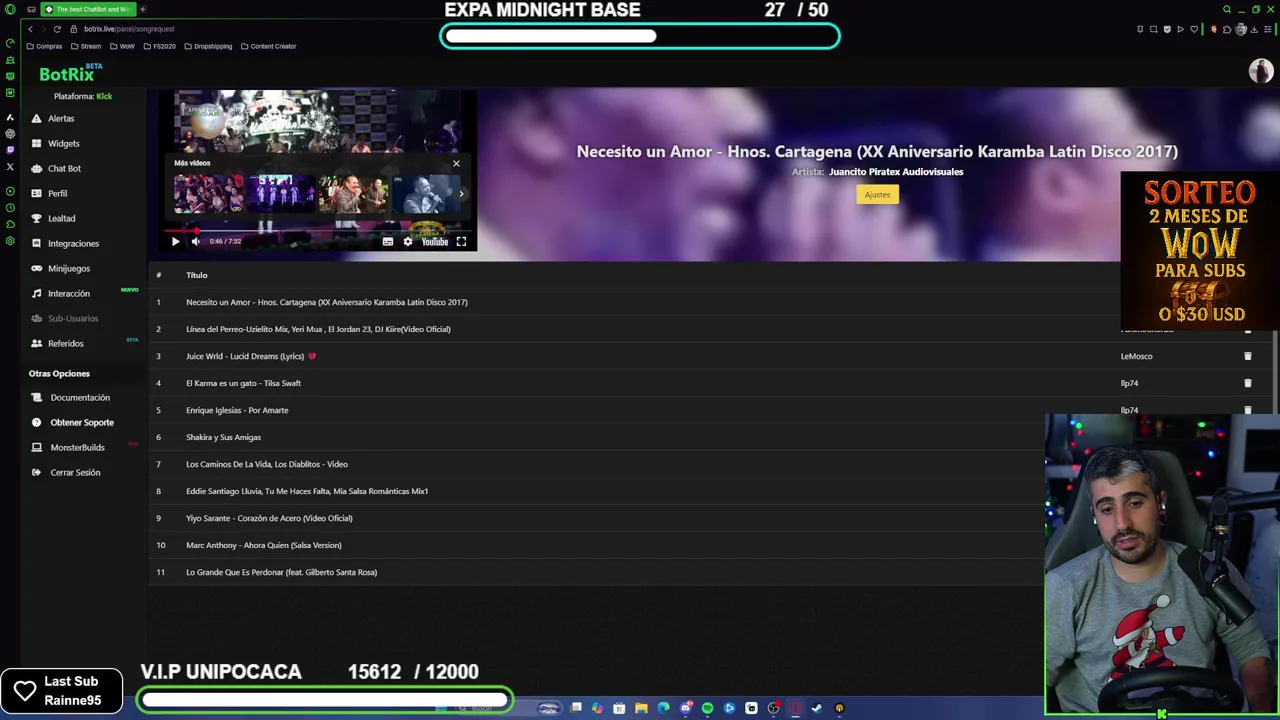
Task: Open Integraciones in the sidebar
Action: (x=73, y=243)
